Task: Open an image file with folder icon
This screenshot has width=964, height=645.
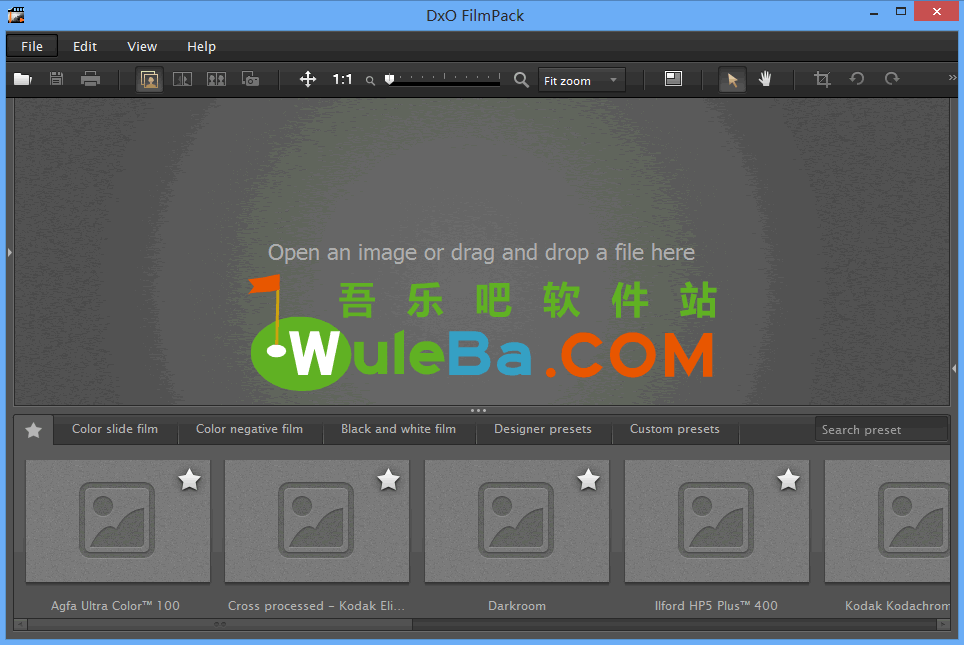Action: pyautogui.click(x=23, y=79)
